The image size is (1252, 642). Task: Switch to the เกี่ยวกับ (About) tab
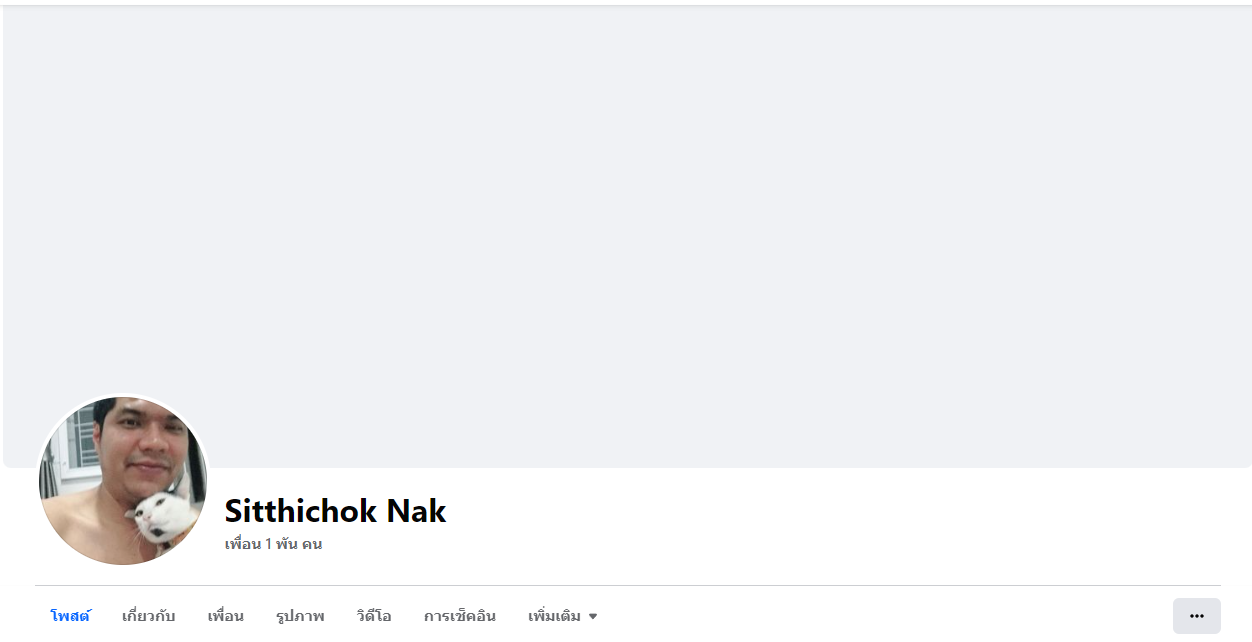point(148,616)
